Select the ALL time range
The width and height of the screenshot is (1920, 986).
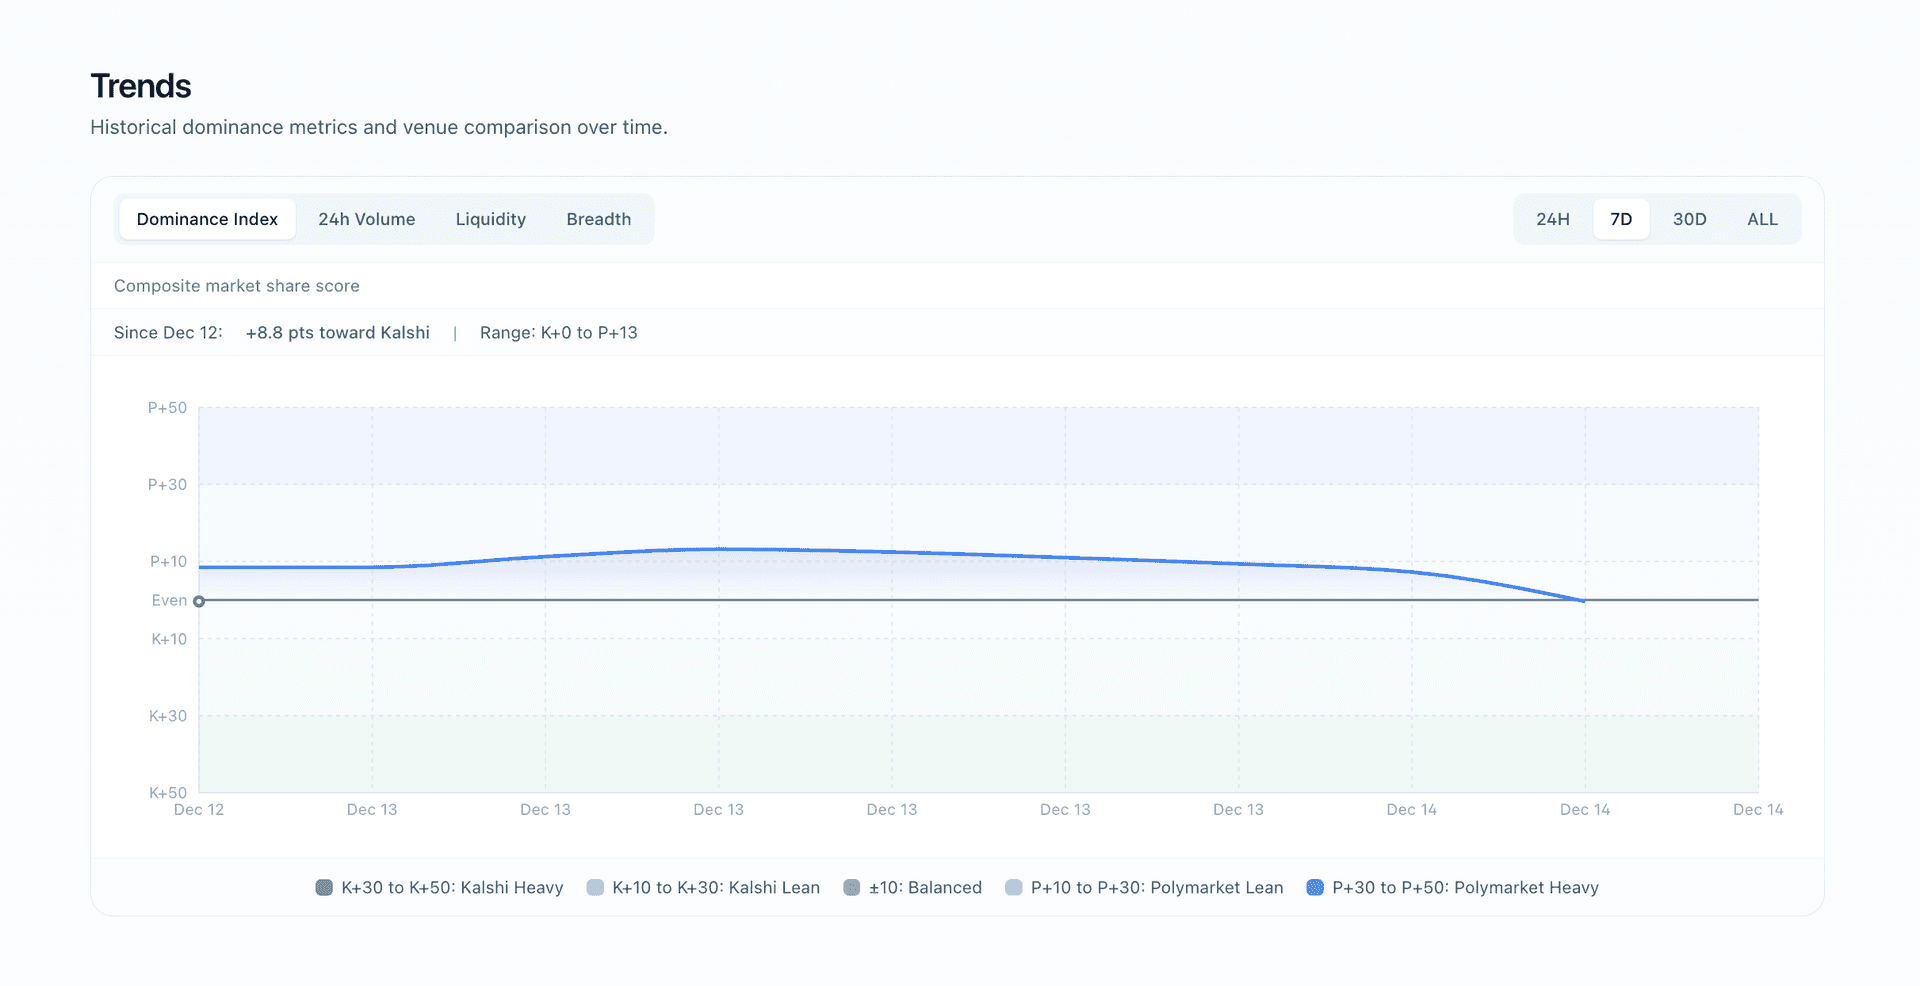coord(1762,219)
